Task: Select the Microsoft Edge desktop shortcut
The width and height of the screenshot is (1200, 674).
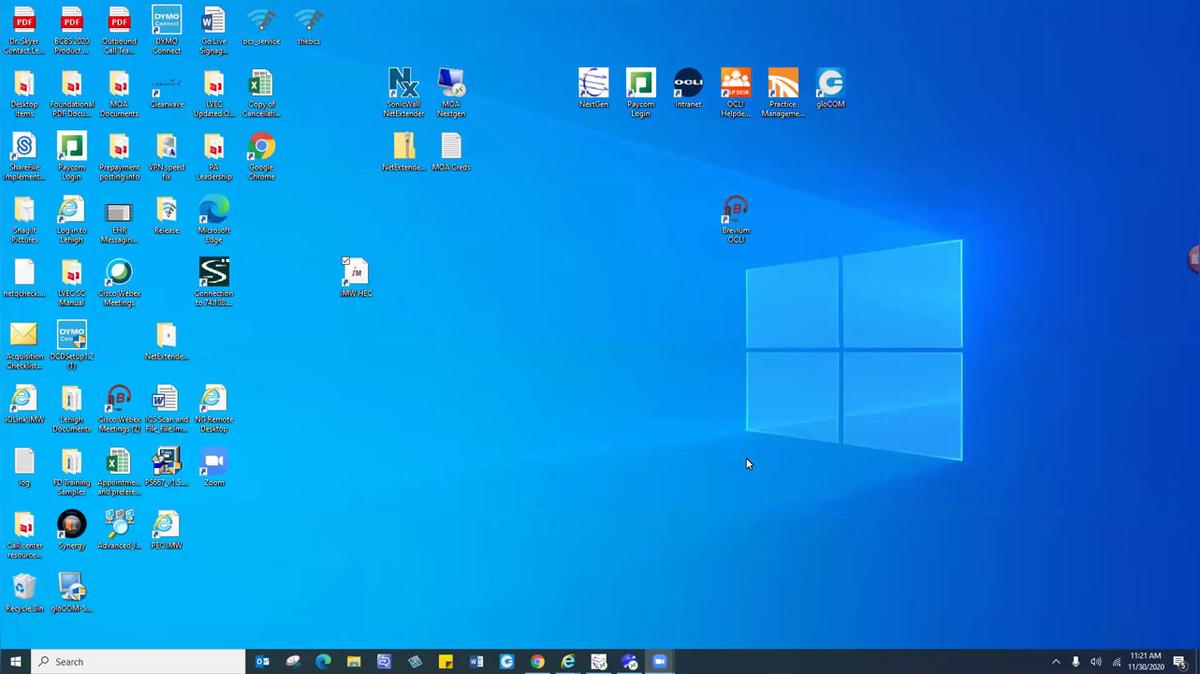Action: click(214, 211)
